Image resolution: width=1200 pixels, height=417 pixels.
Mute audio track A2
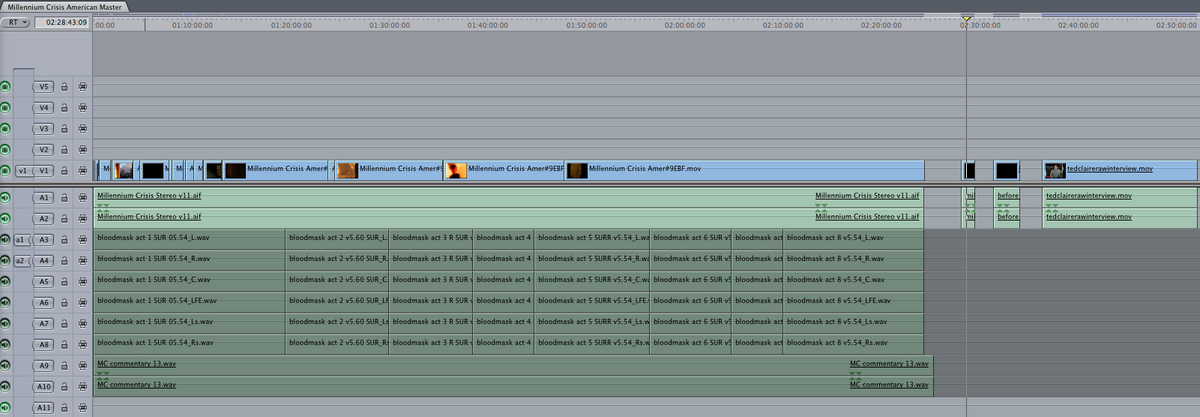pyautogui.click(x=5, y=219)
